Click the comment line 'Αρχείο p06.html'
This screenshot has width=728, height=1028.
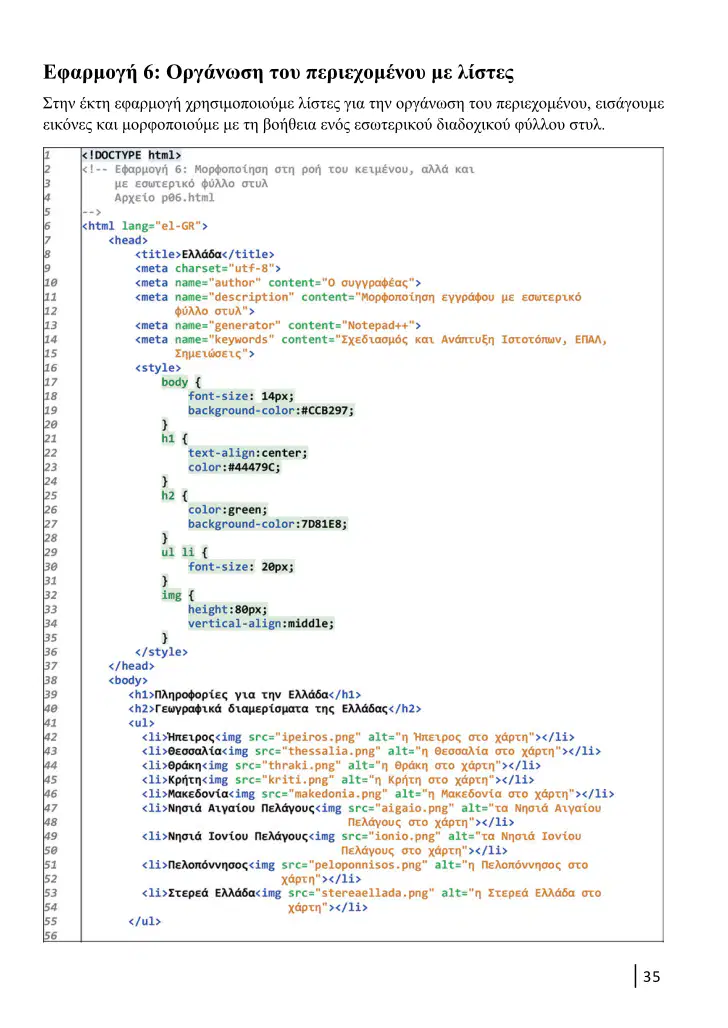point(165,198)
